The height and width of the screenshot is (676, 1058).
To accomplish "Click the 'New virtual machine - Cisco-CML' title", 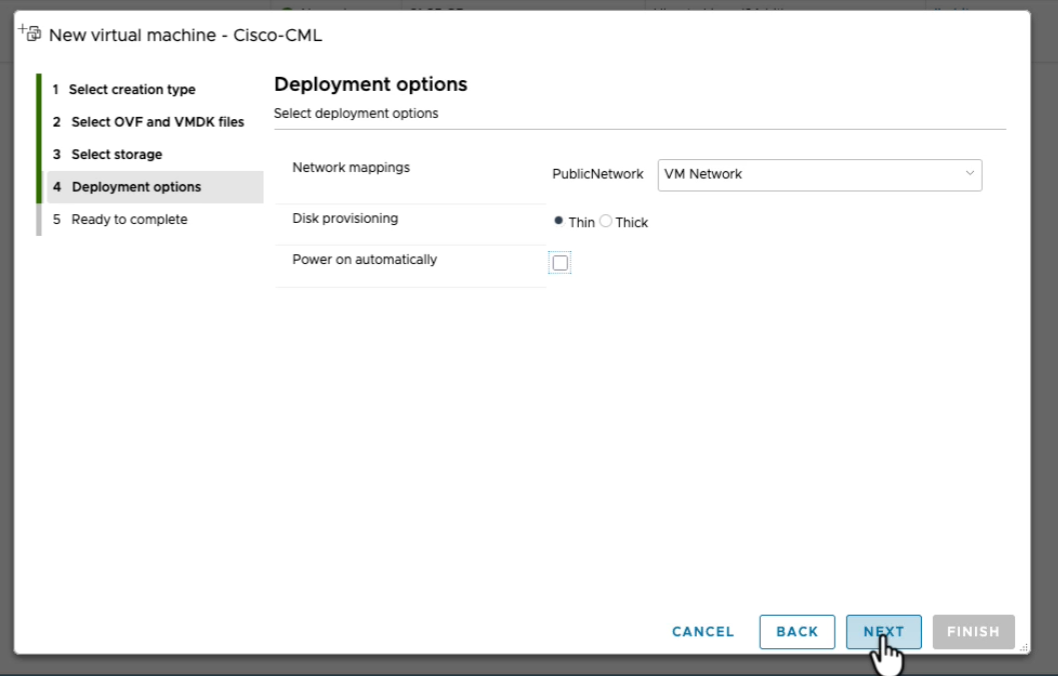I will pos(185,35).
